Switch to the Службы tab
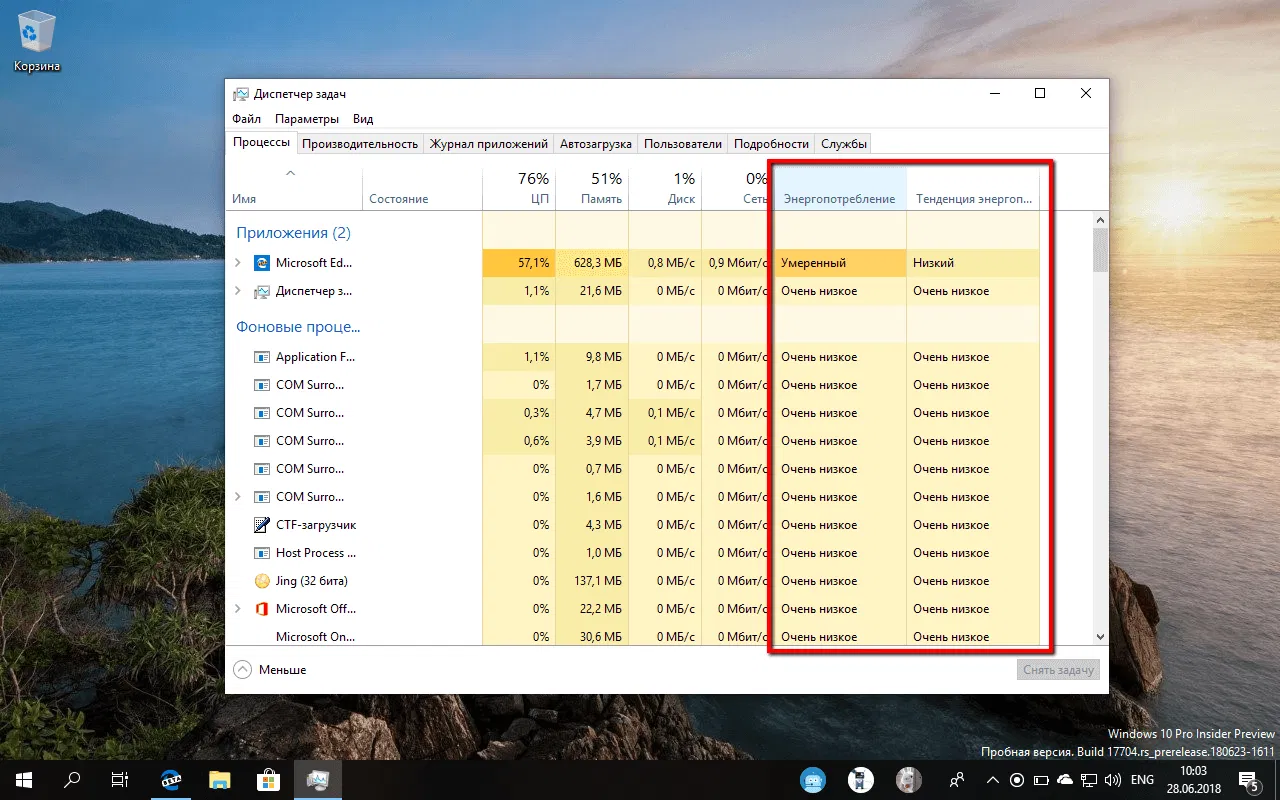 [844, 144]
